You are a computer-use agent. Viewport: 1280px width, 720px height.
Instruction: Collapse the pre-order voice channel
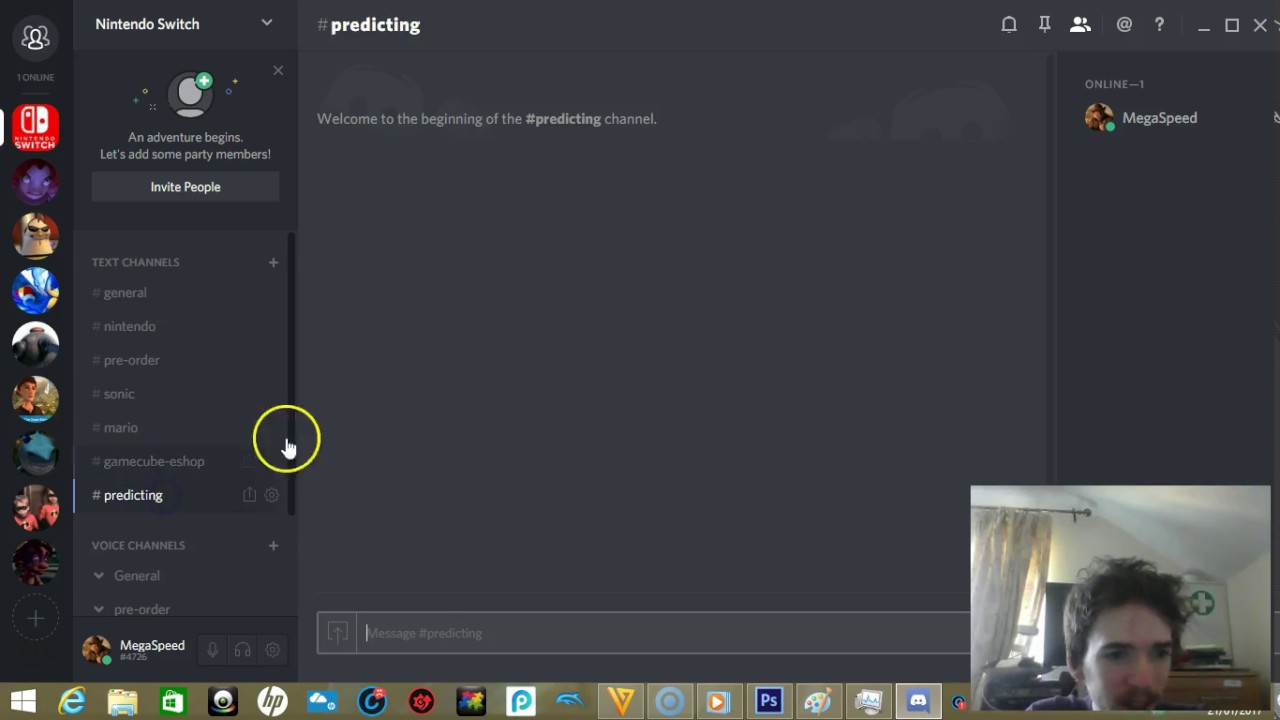pyautogui.click(x=98, y=609)
